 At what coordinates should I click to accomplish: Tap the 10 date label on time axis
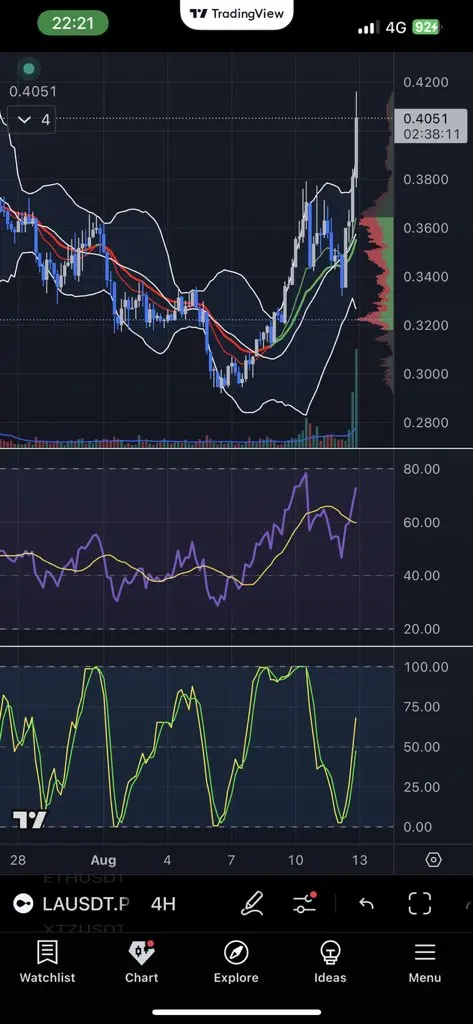[x=295, y=859]
